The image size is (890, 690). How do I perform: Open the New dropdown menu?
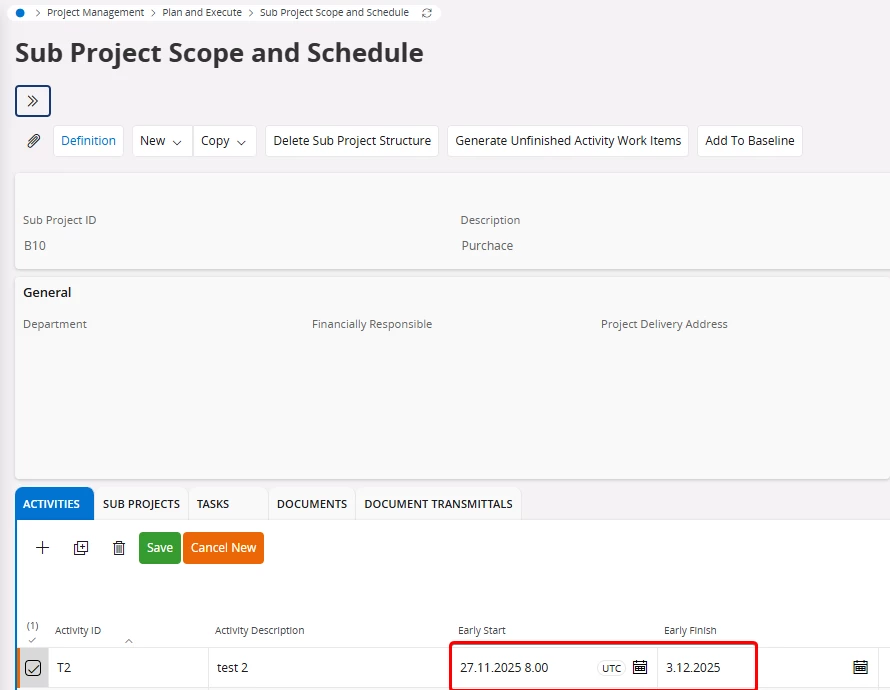pyautogui.click(x=161, y=141)
